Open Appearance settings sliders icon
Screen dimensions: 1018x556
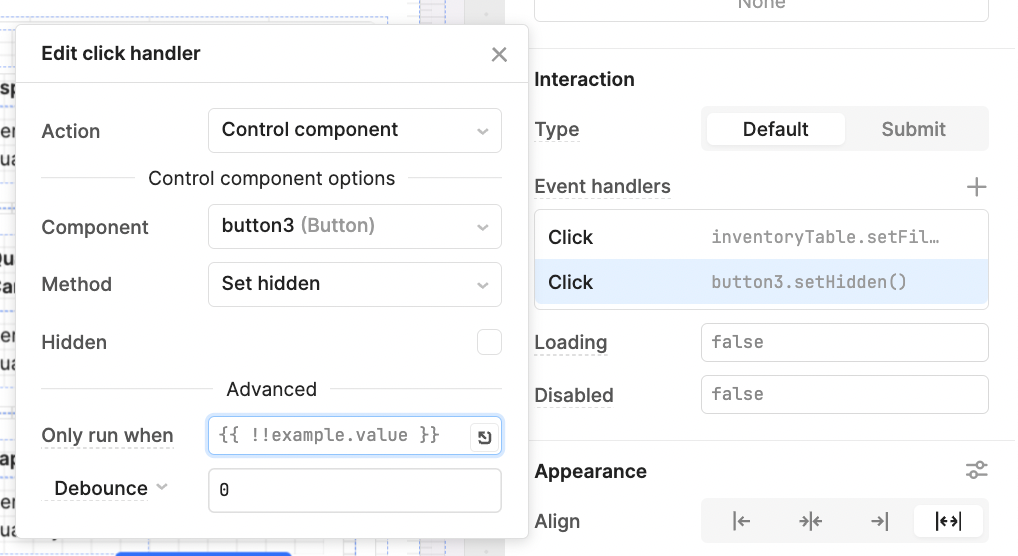pos(976,470)
